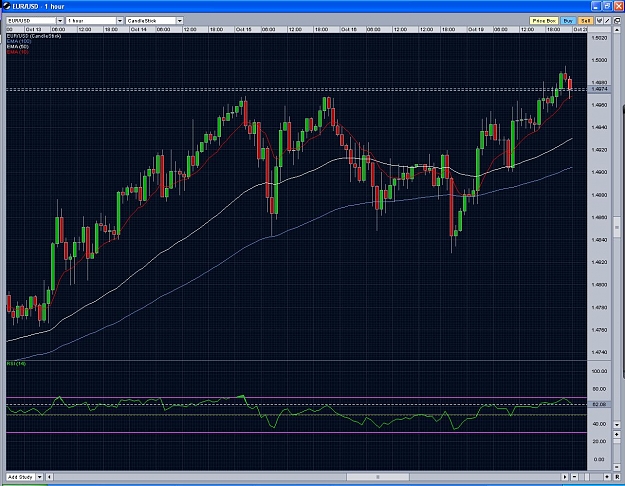Click the Oct 13 date on time axis
The height and width of the screenshot is (486, 625).
coord(33,30)
